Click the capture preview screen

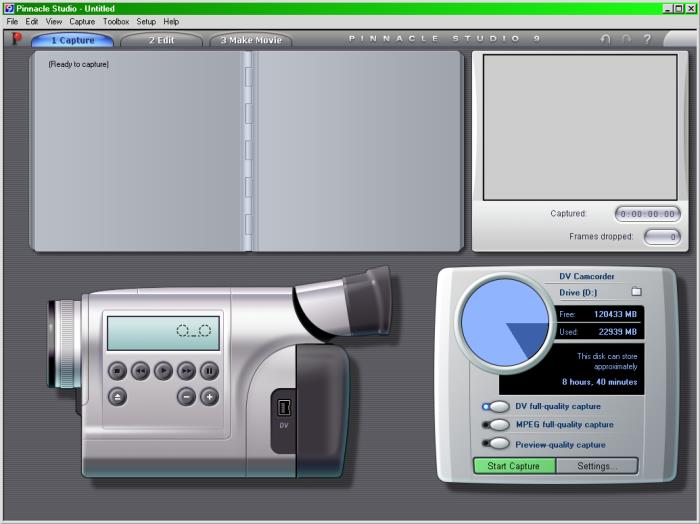[x=580, y=128]
